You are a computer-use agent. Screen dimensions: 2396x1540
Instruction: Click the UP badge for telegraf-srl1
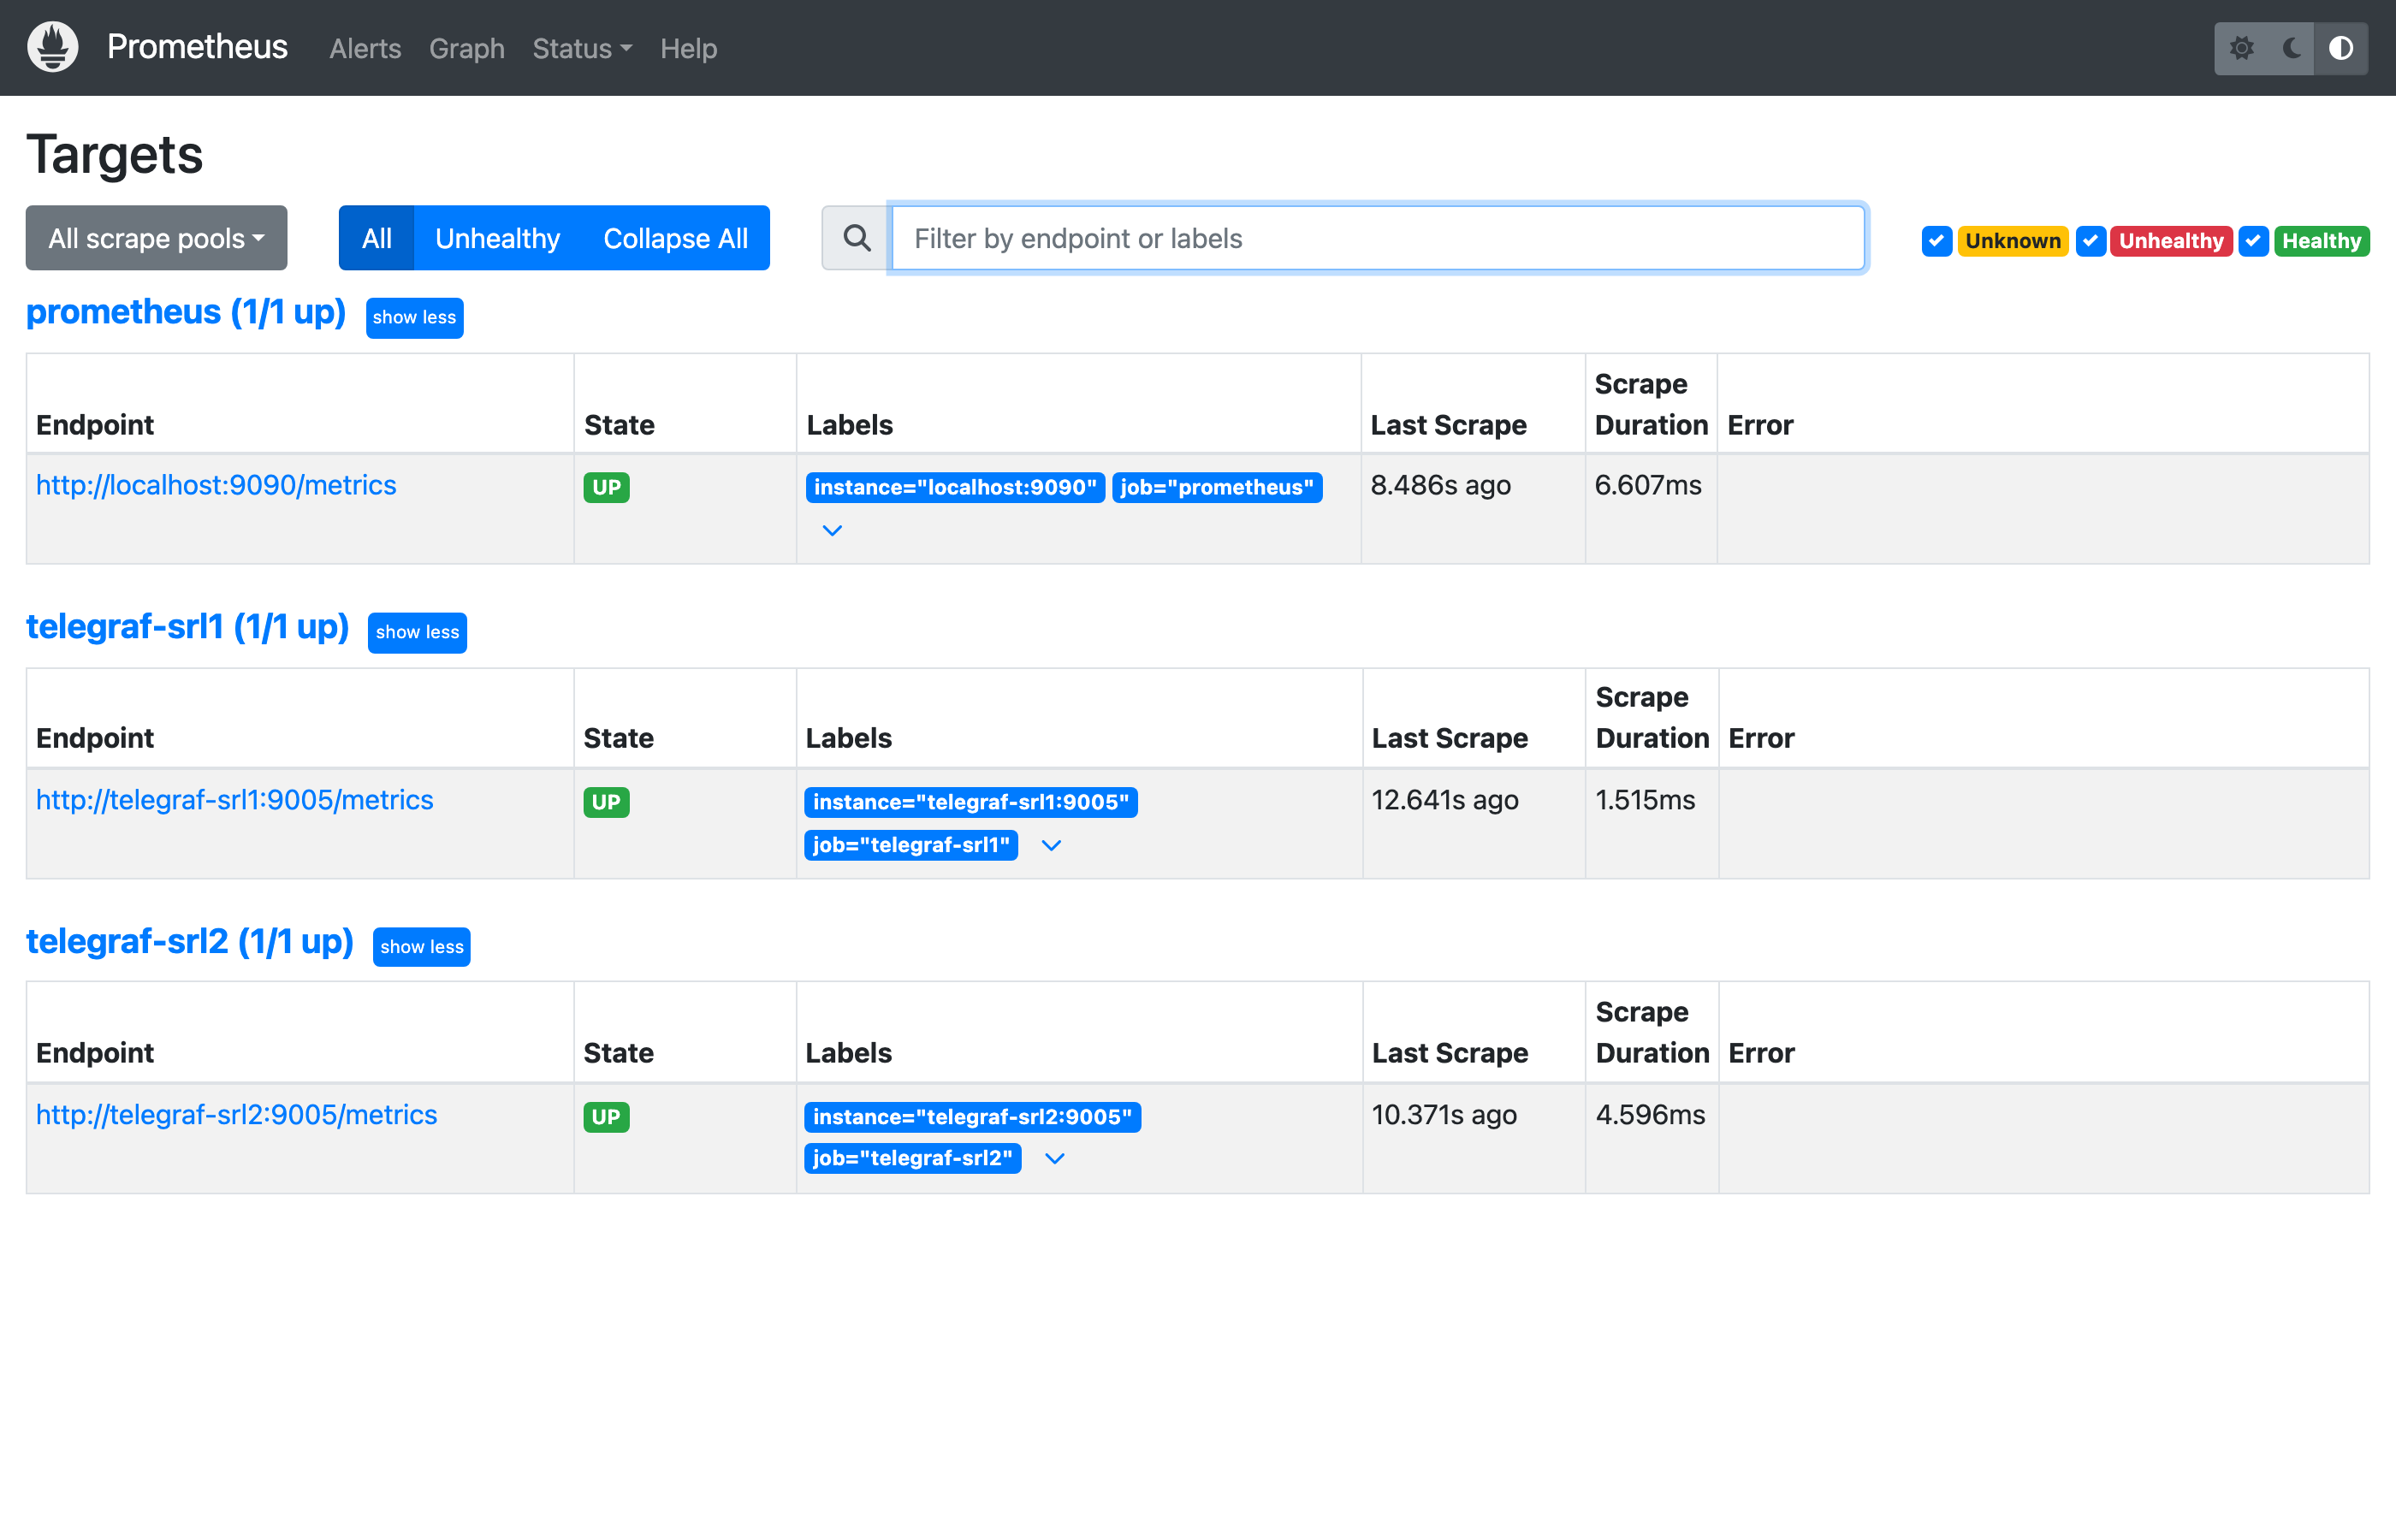pyautogui.click(x=606, y=803)
